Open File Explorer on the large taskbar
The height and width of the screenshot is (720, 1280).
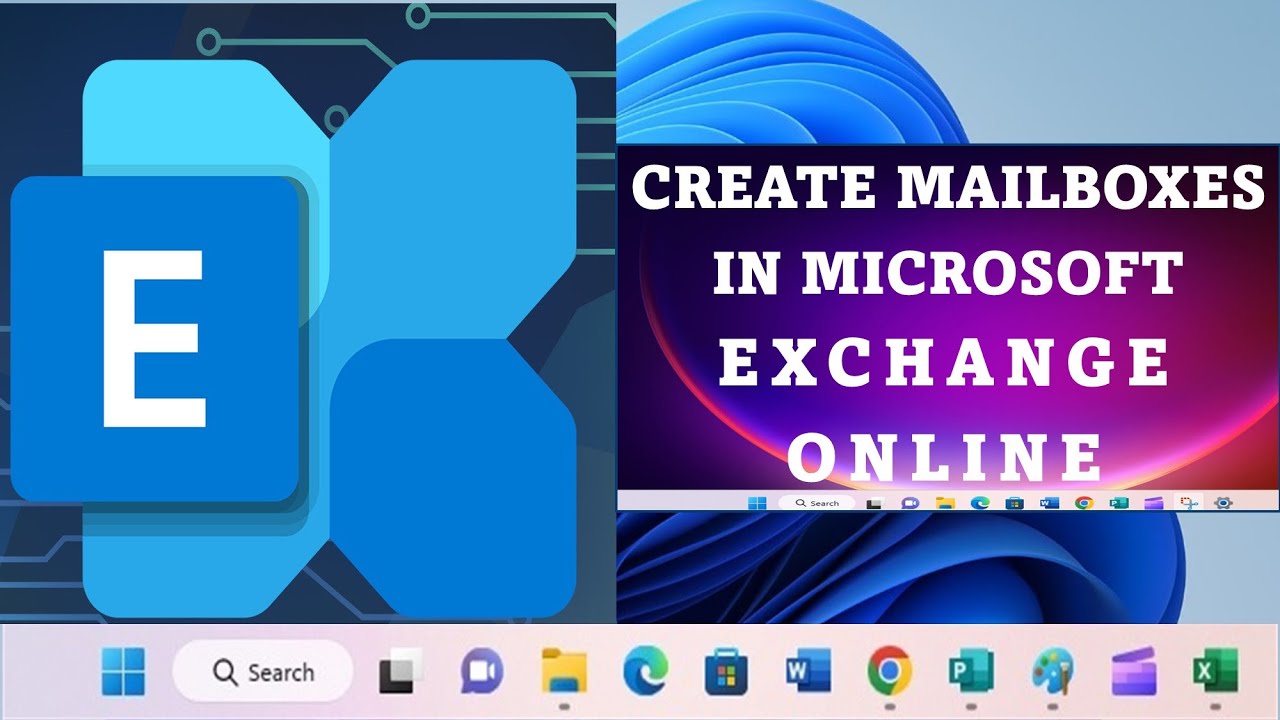click(x=564, y=671)
